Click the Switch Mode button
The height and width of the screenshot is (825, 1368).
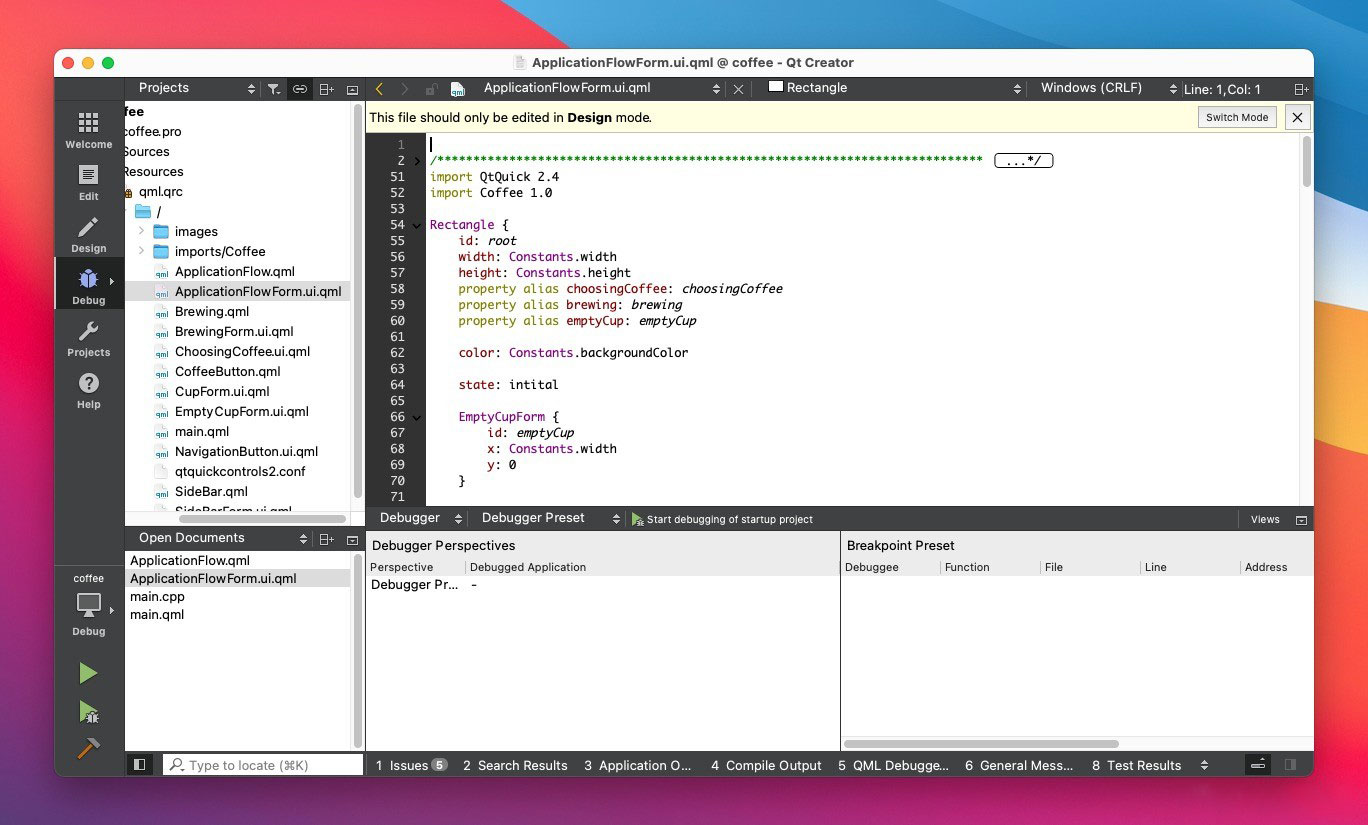pyautogui.click(x=1236, y=117)
